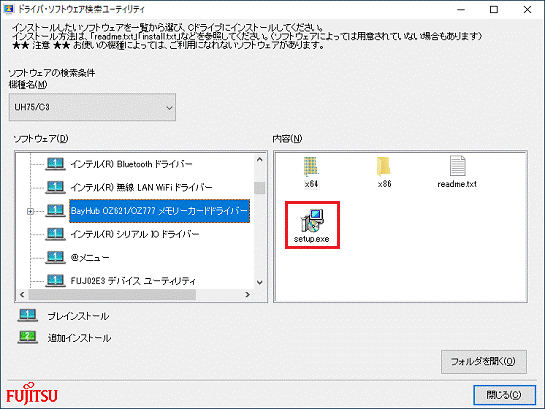Click the laptop icon beside @メニュー

point(55,257)
